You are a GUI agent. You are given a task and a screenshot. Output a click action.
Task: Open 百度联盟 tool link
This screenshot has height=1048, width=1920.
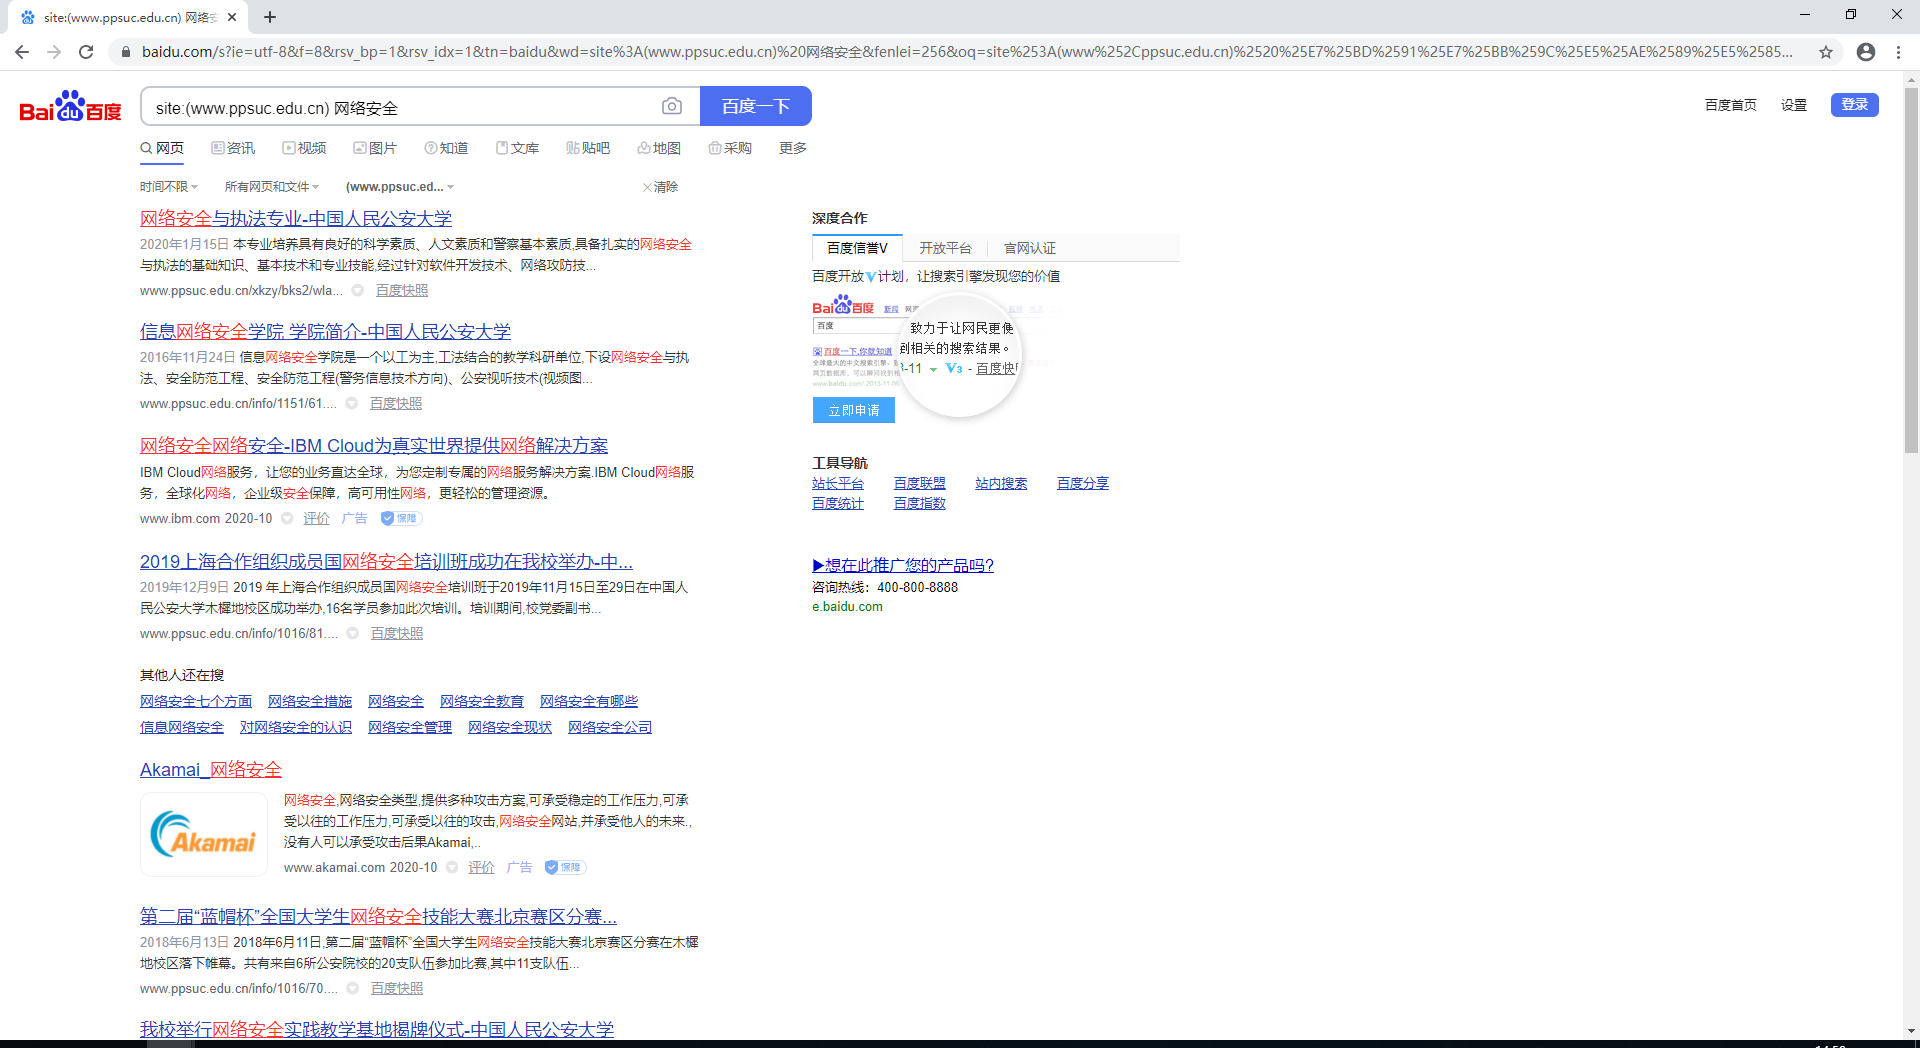pos(920,484)
